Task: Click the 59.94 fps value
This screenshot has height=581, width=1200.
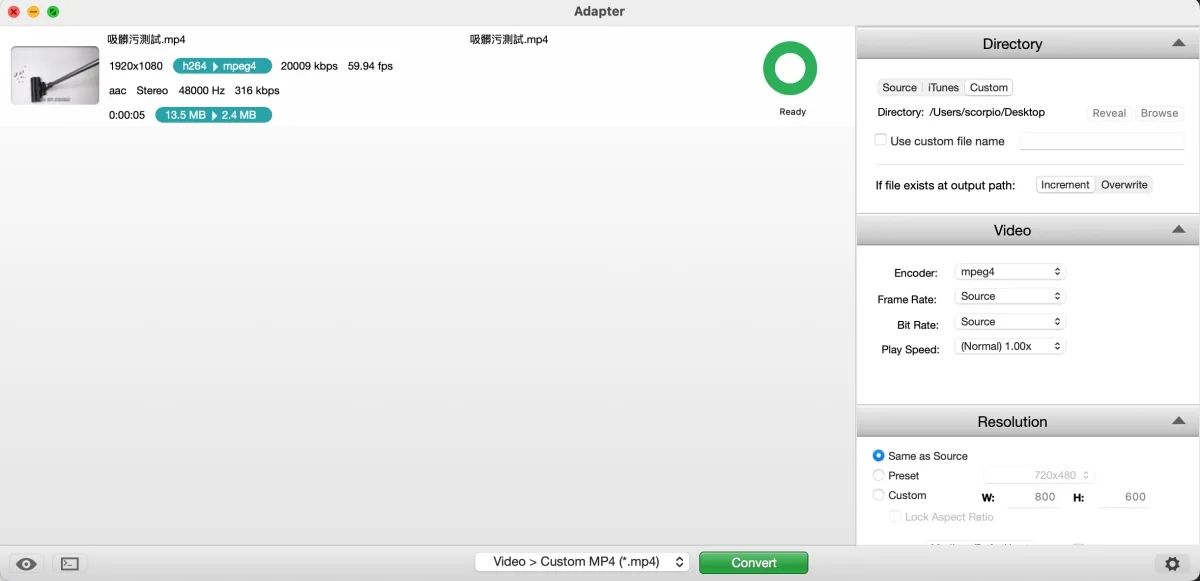Action: [x=370, y=67]
